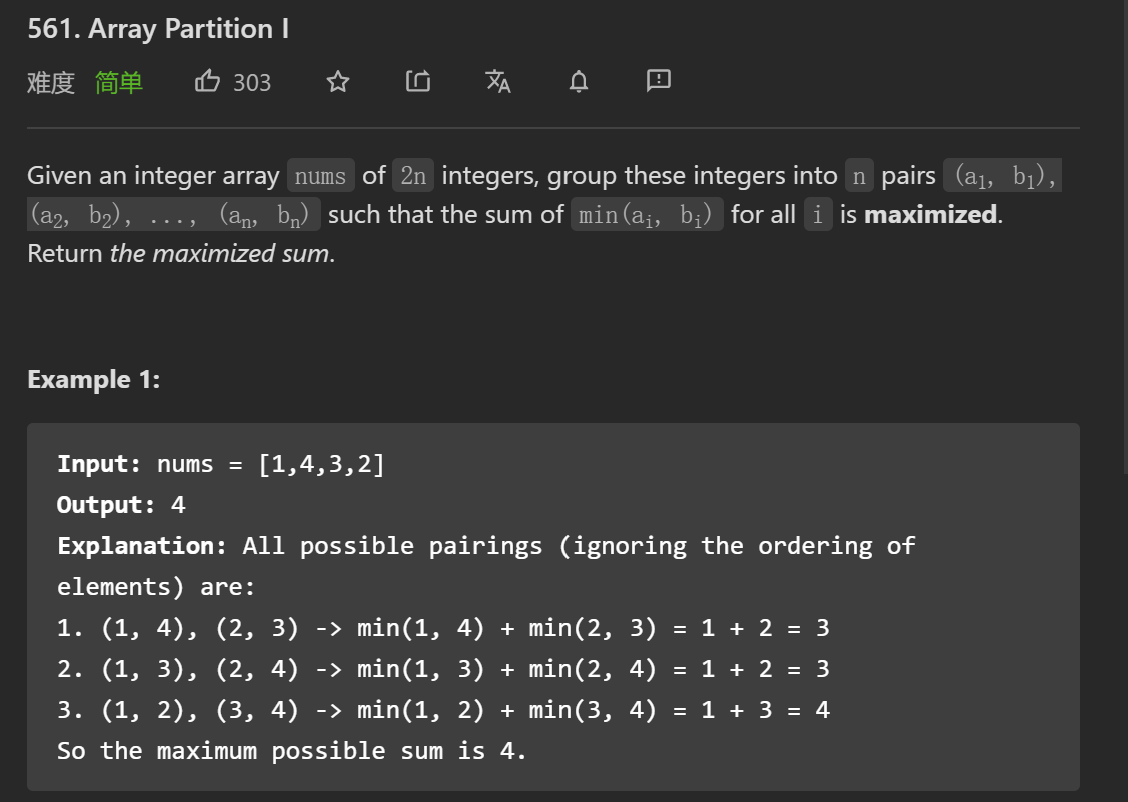Viewport: 1128px width, 802px height.
Task: Click the '2n' code snippet
Action: click(413, 177)
